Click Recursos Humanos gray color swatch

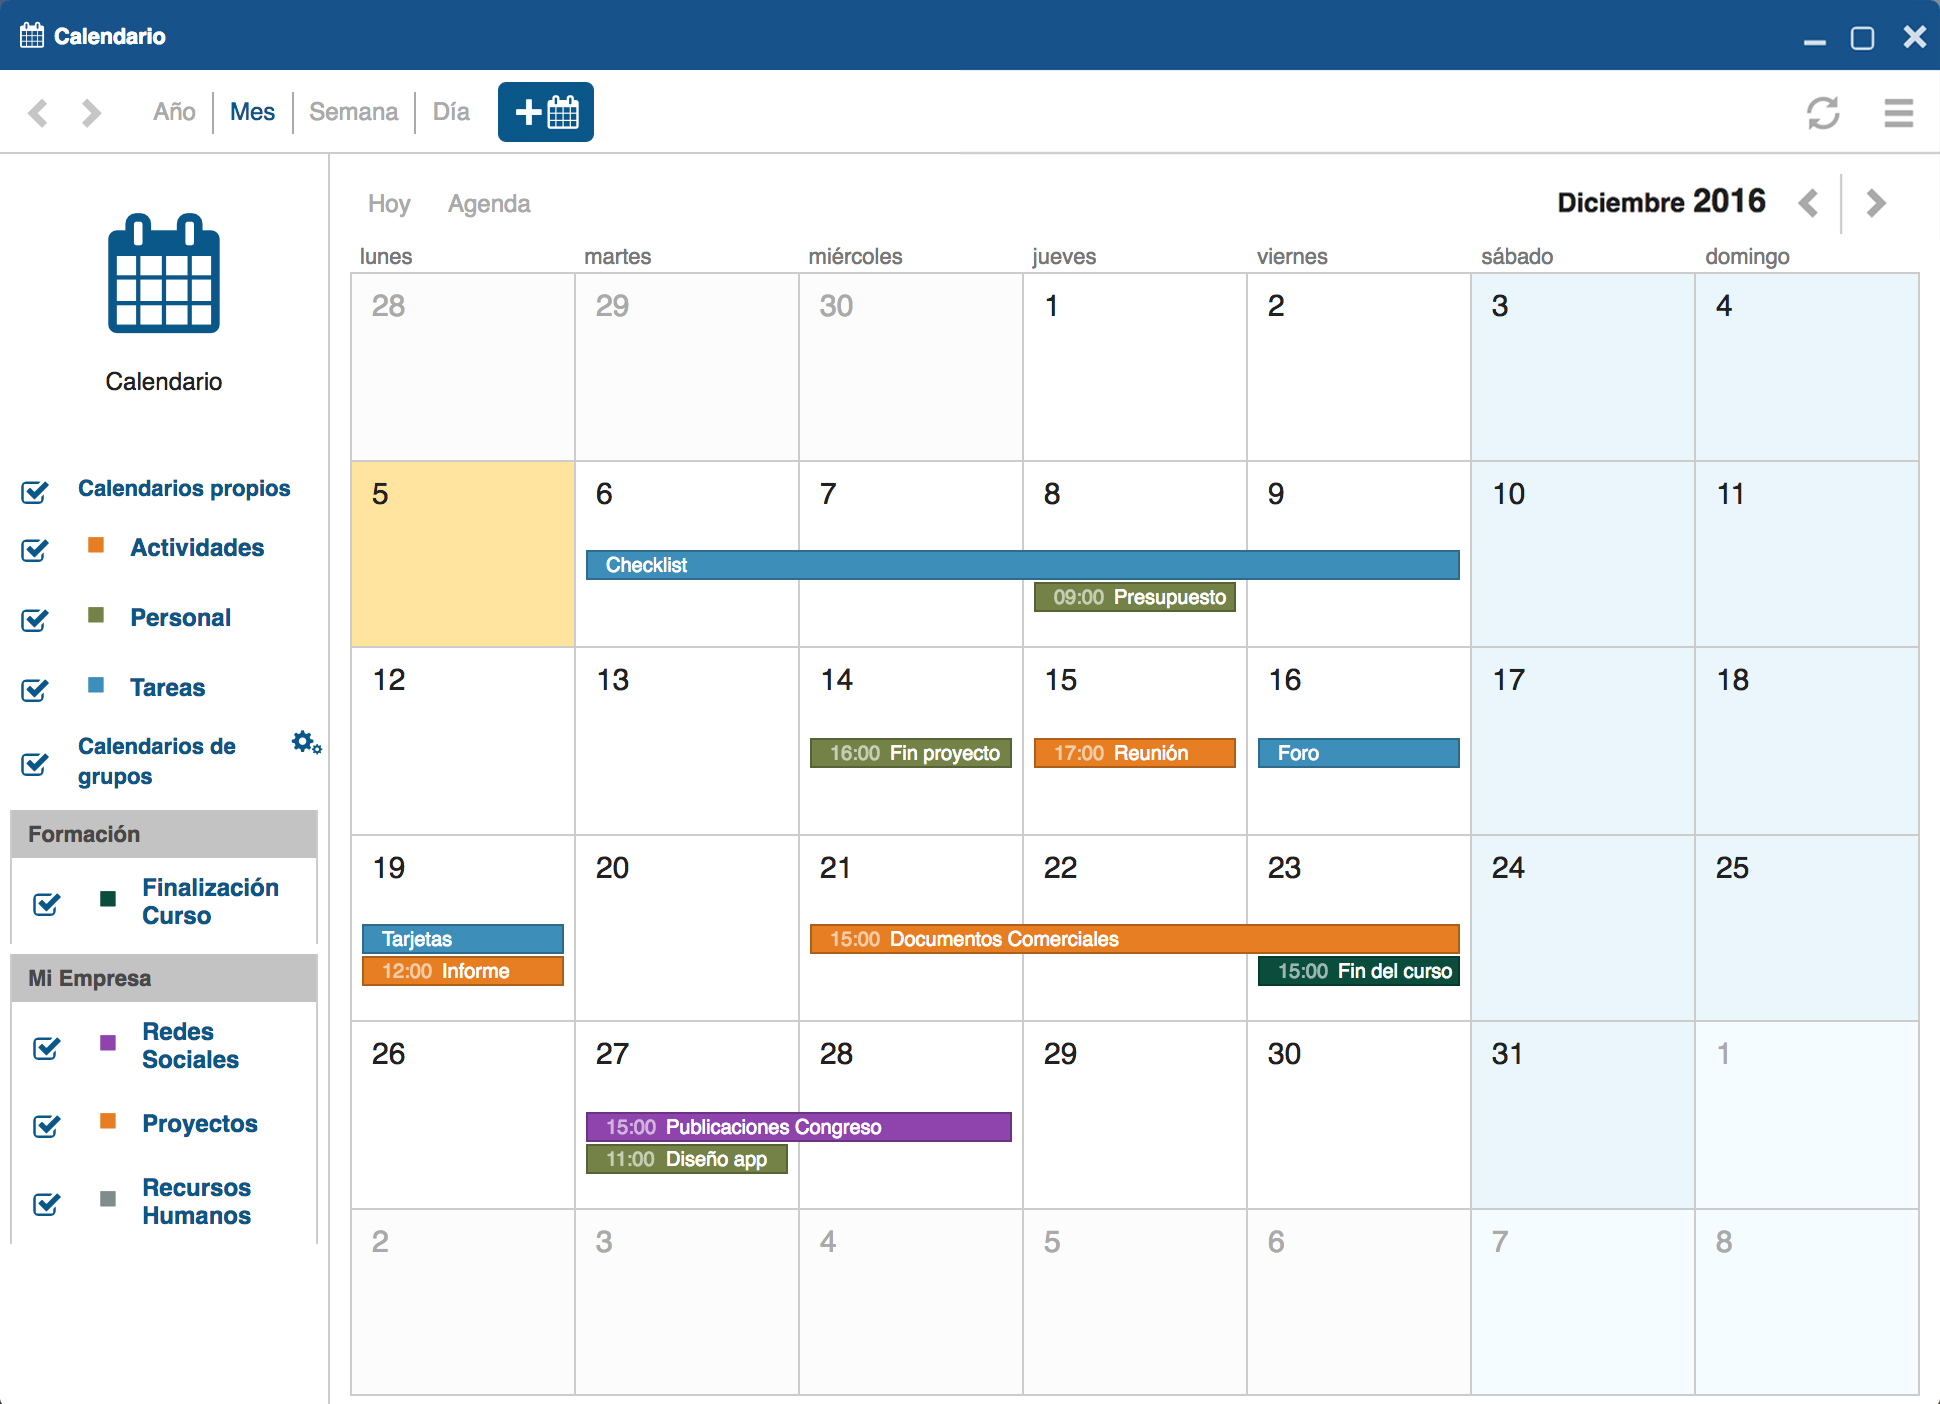click(x=108, y=1199)
